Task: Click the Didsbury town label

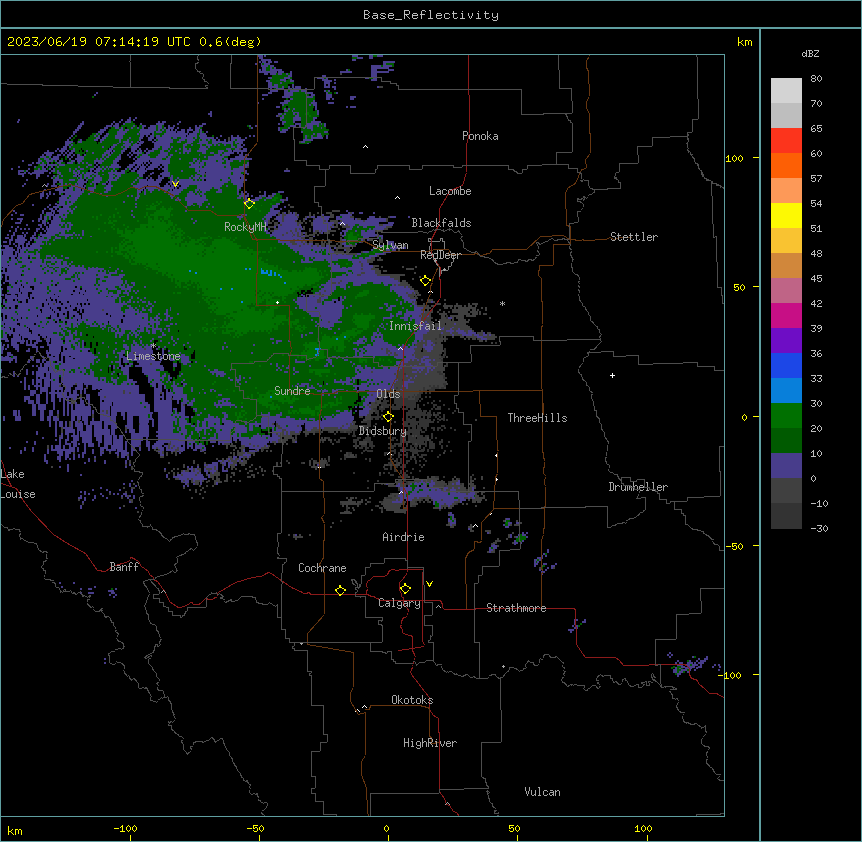Action: [x=383, y=431]
